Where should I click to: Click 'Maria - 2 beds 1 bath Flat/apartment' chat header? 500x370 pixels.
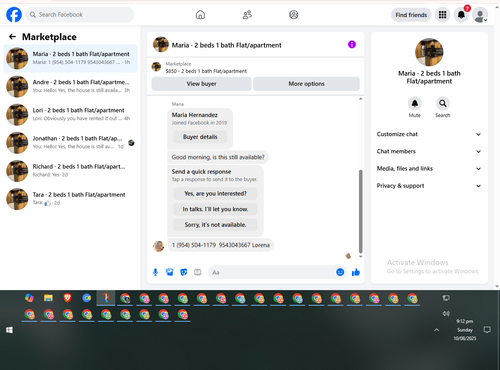click(x=226, y=45)
